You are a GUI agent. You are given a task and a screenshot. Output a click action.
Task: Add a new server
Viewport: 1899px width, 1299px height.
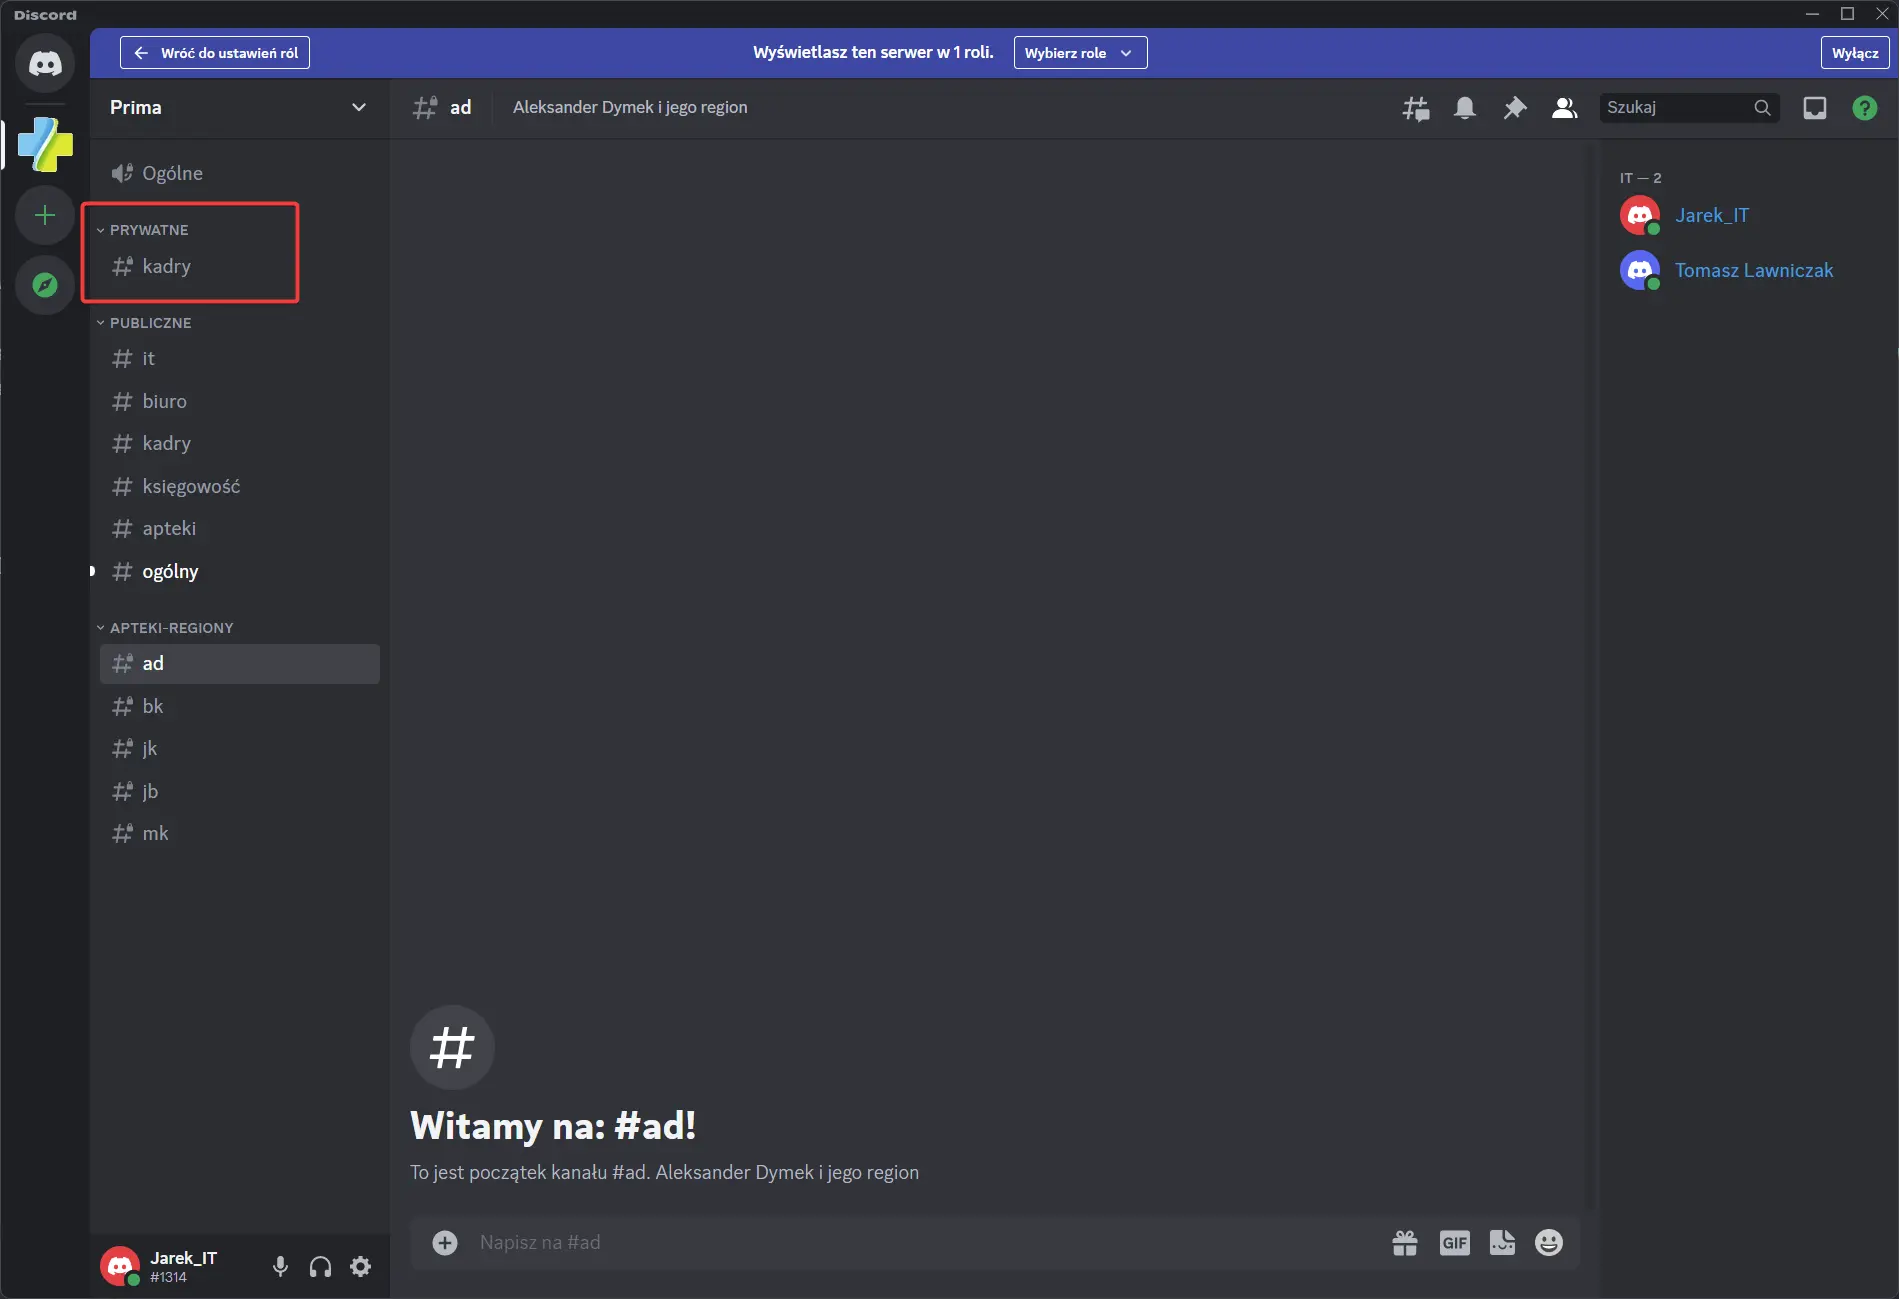[x=45, y=215]
